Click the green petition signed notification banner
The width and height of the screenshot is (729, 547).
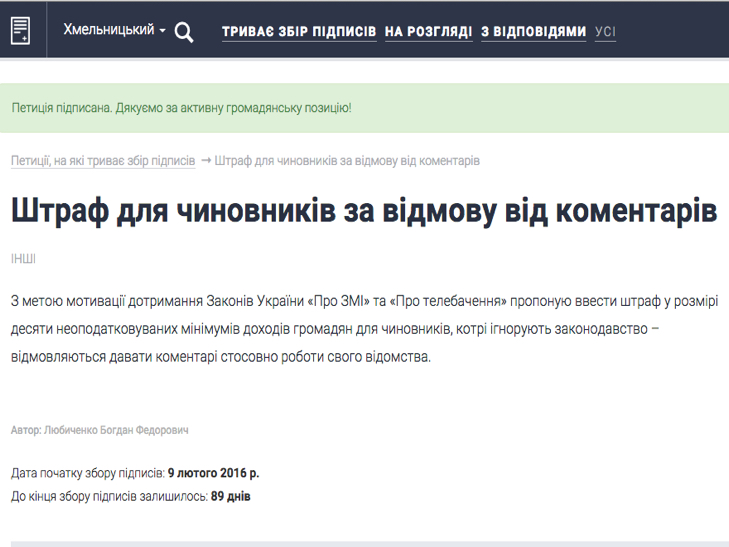click(364, 108)
